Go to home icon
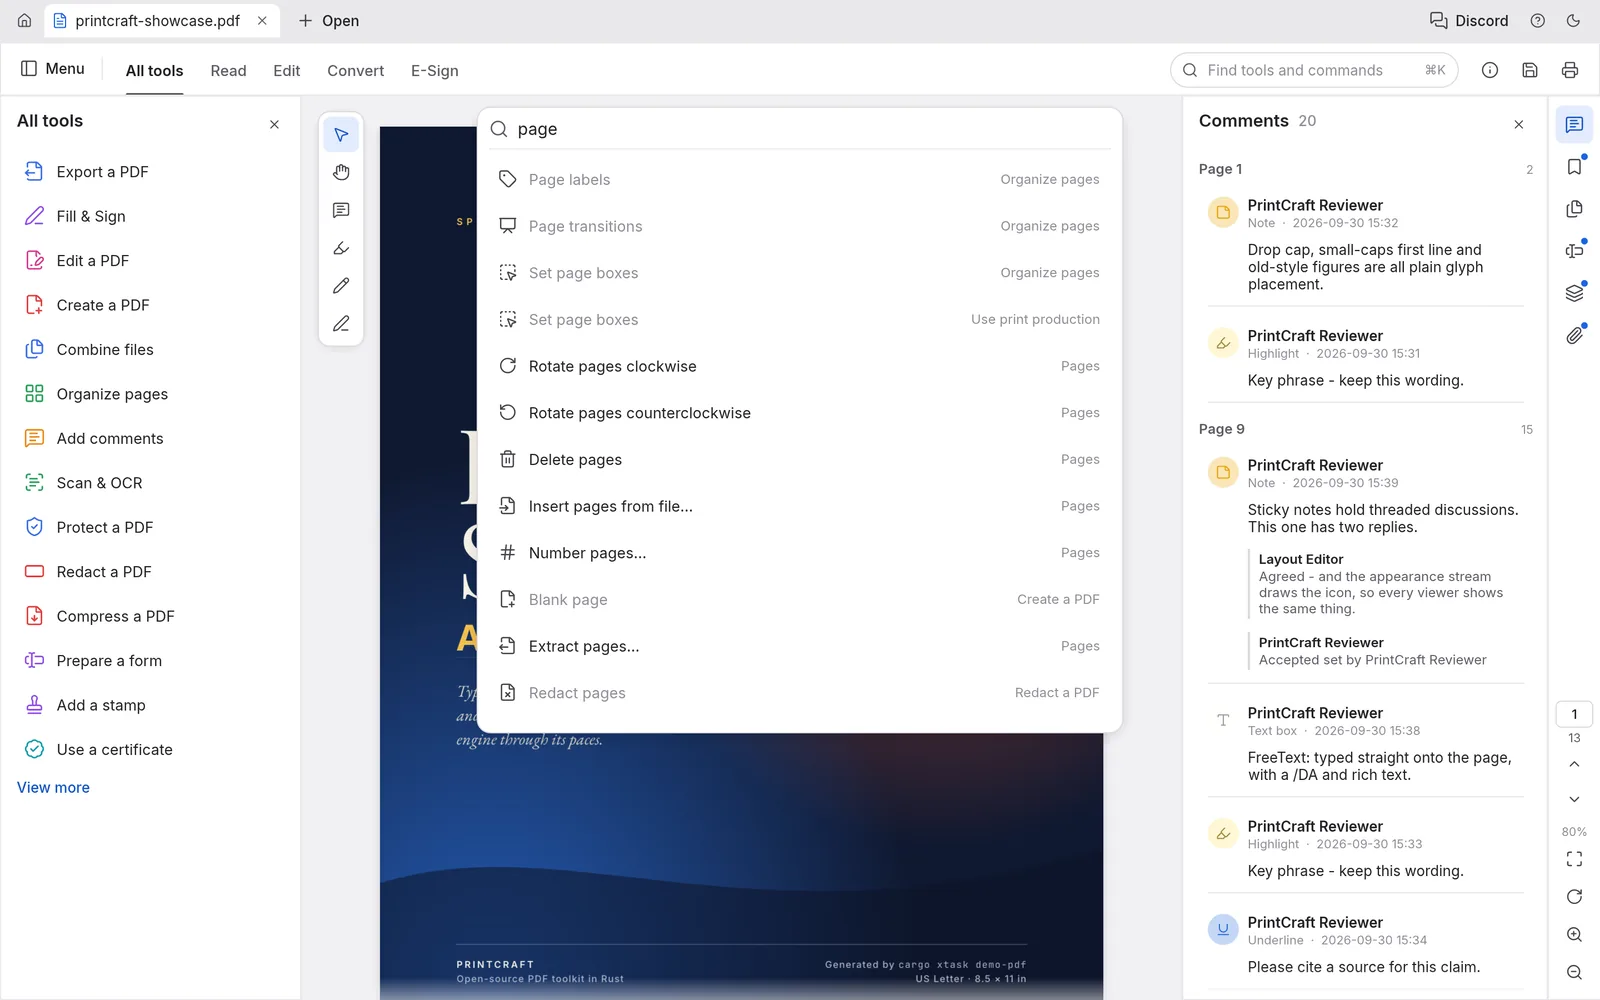Screen dimensions: 1600x1000 coord(24,20)
